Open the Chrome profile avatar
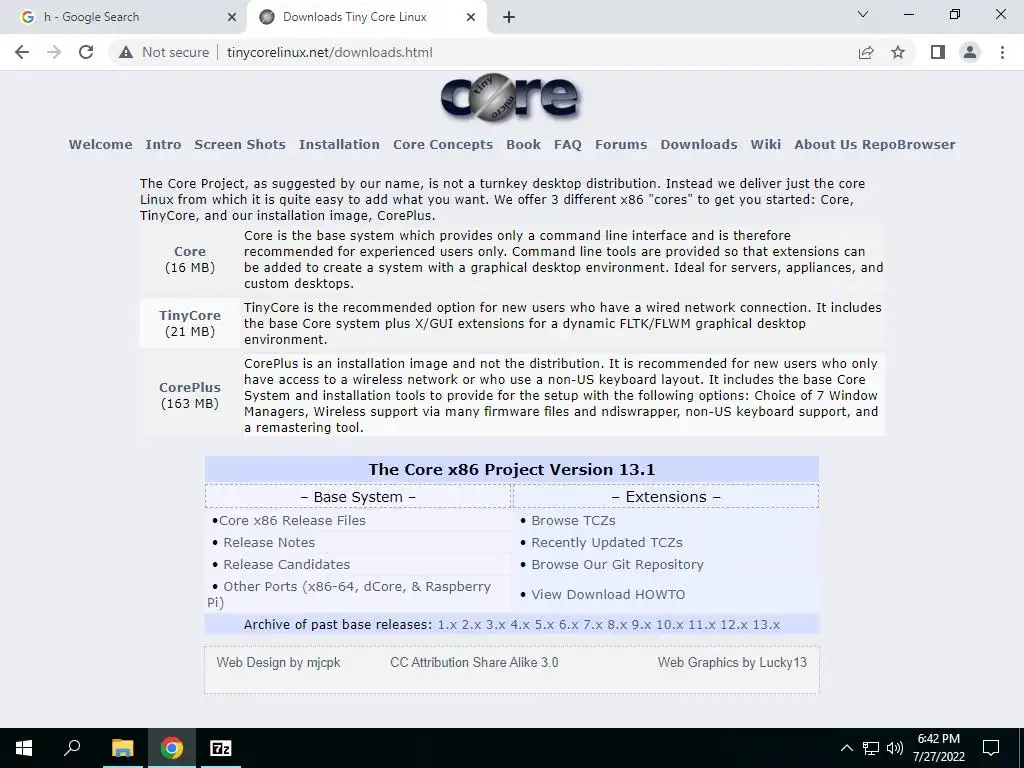Image resolution: width=1024 pixels, height=768 pixels. tap(970, 52)
